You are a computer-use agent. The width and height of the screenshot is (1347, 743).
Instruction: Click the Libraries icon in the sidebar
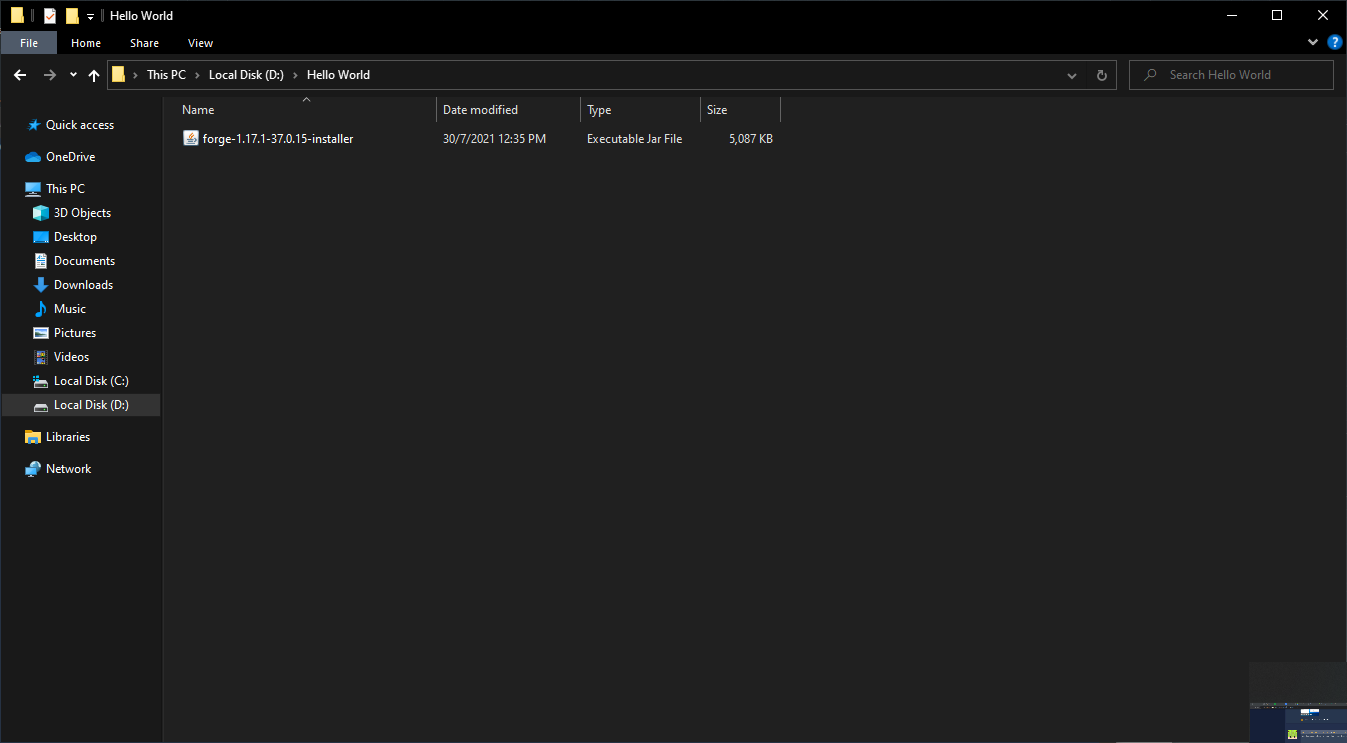33,437
